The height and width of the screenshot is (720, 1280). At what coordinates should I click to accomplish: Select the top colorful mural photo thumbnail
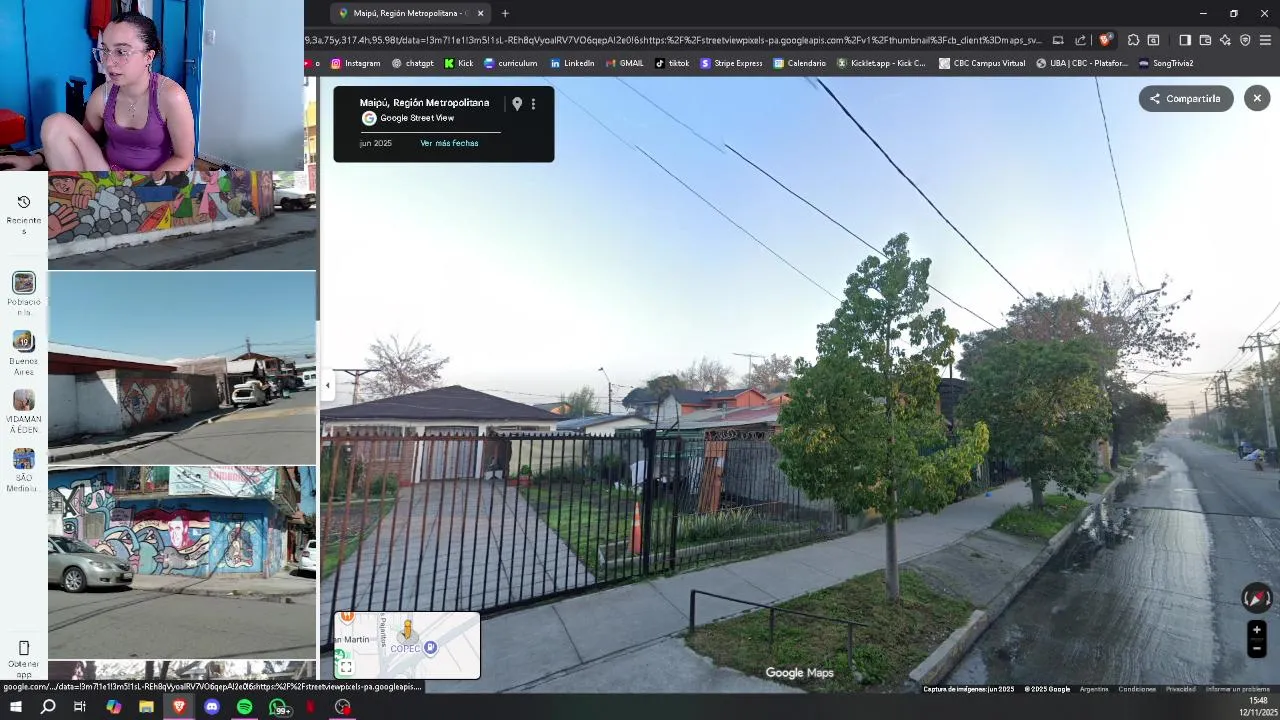coord(182,219)
